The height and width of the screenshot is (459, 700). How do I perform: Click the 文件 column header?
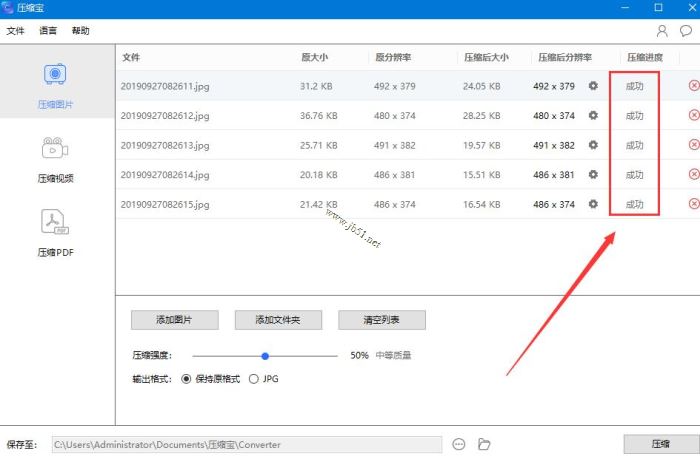(x=131, y=57)
